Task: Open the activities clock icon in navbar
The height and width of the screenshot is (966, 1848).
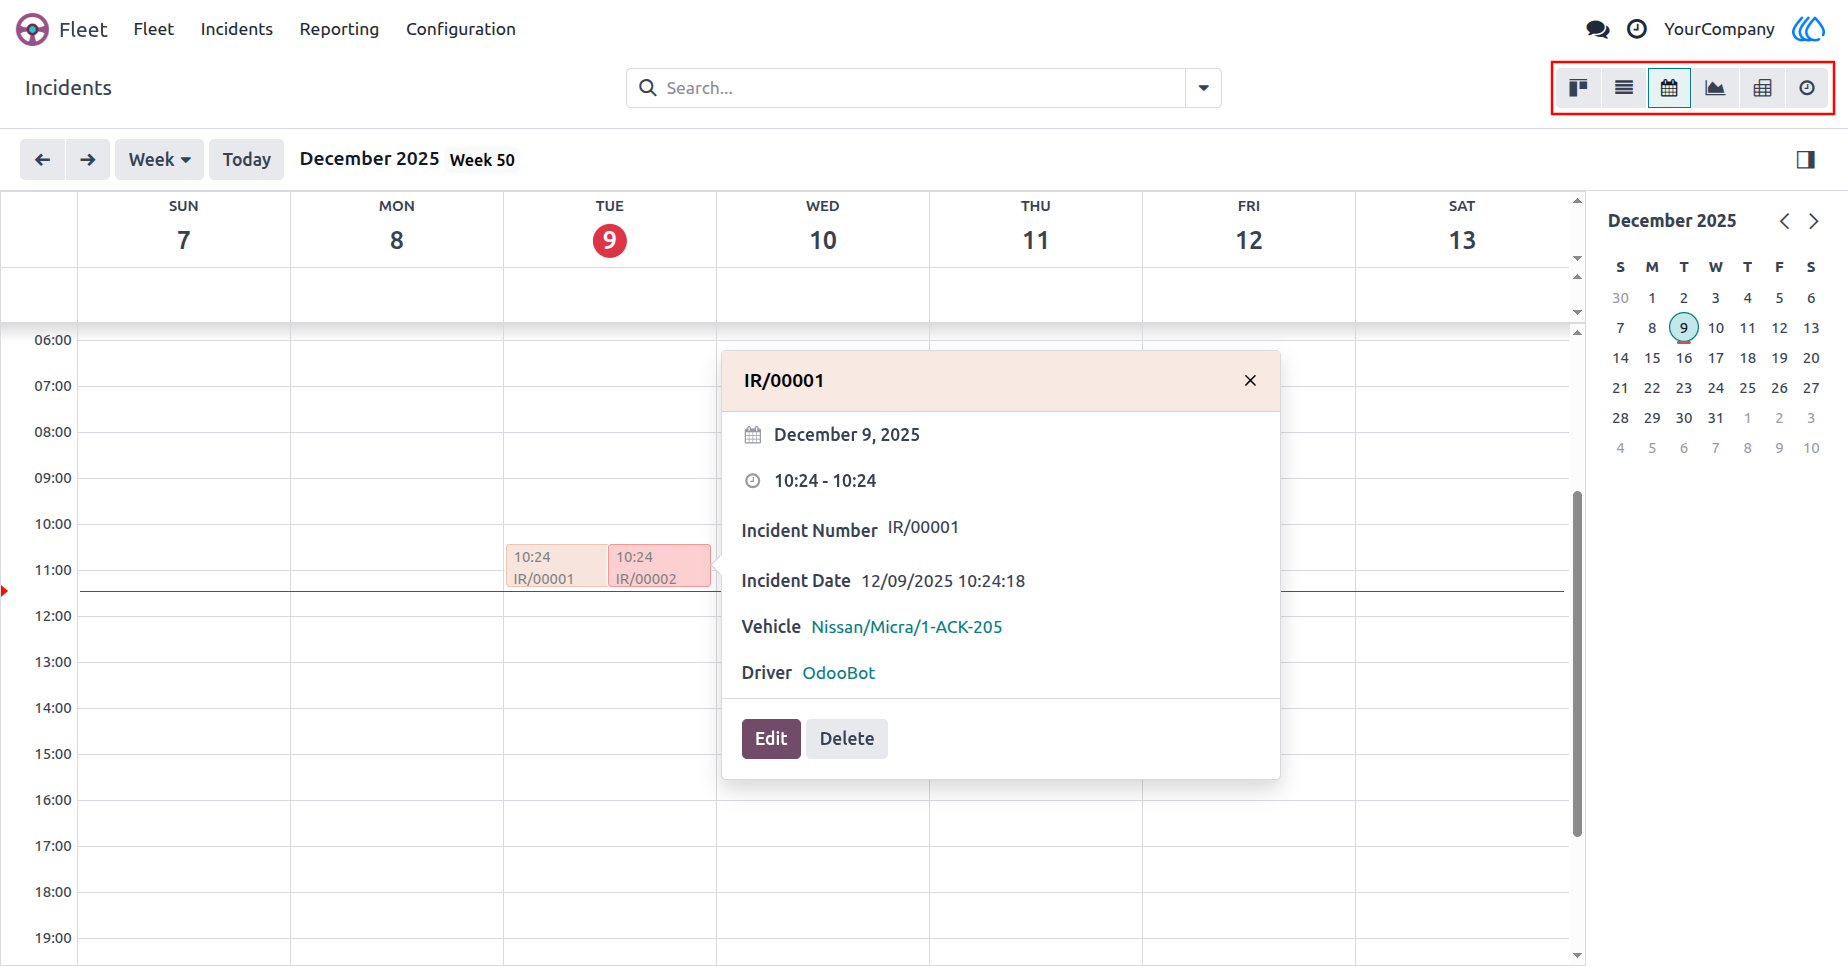Action: tap(1637, 29)
